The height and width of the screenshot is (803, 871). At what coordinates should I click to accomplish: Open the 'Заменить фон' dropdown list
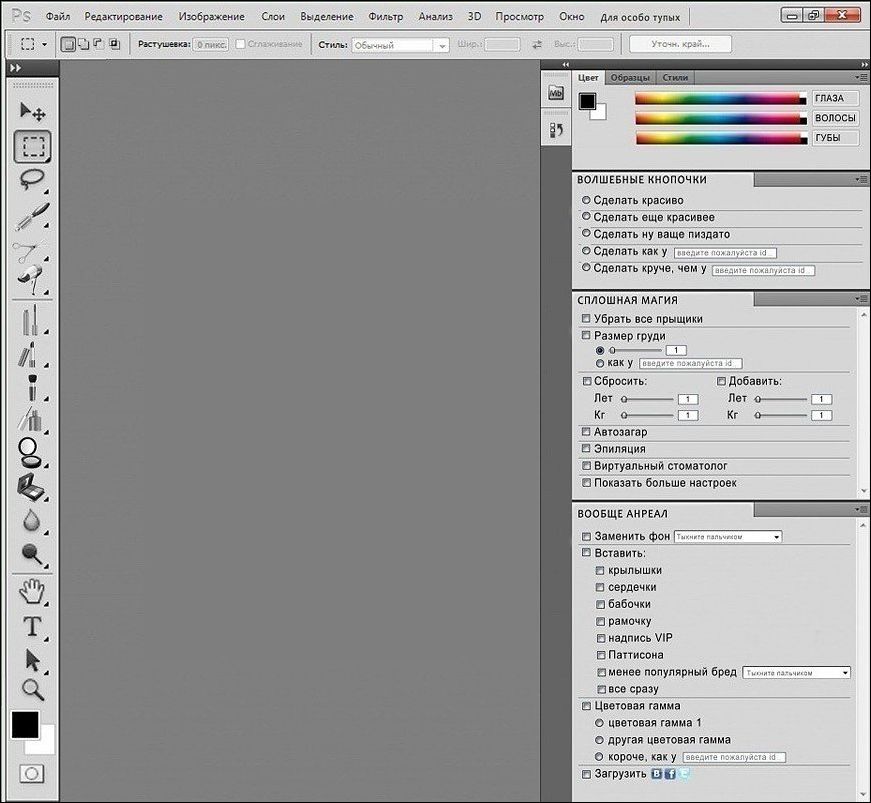click(727, 537)
